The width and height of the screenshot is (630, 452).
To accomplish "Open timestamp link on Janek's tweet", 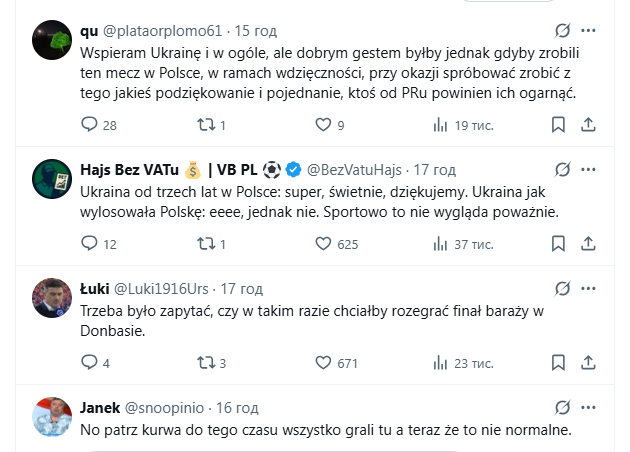I will coord(237,407).
